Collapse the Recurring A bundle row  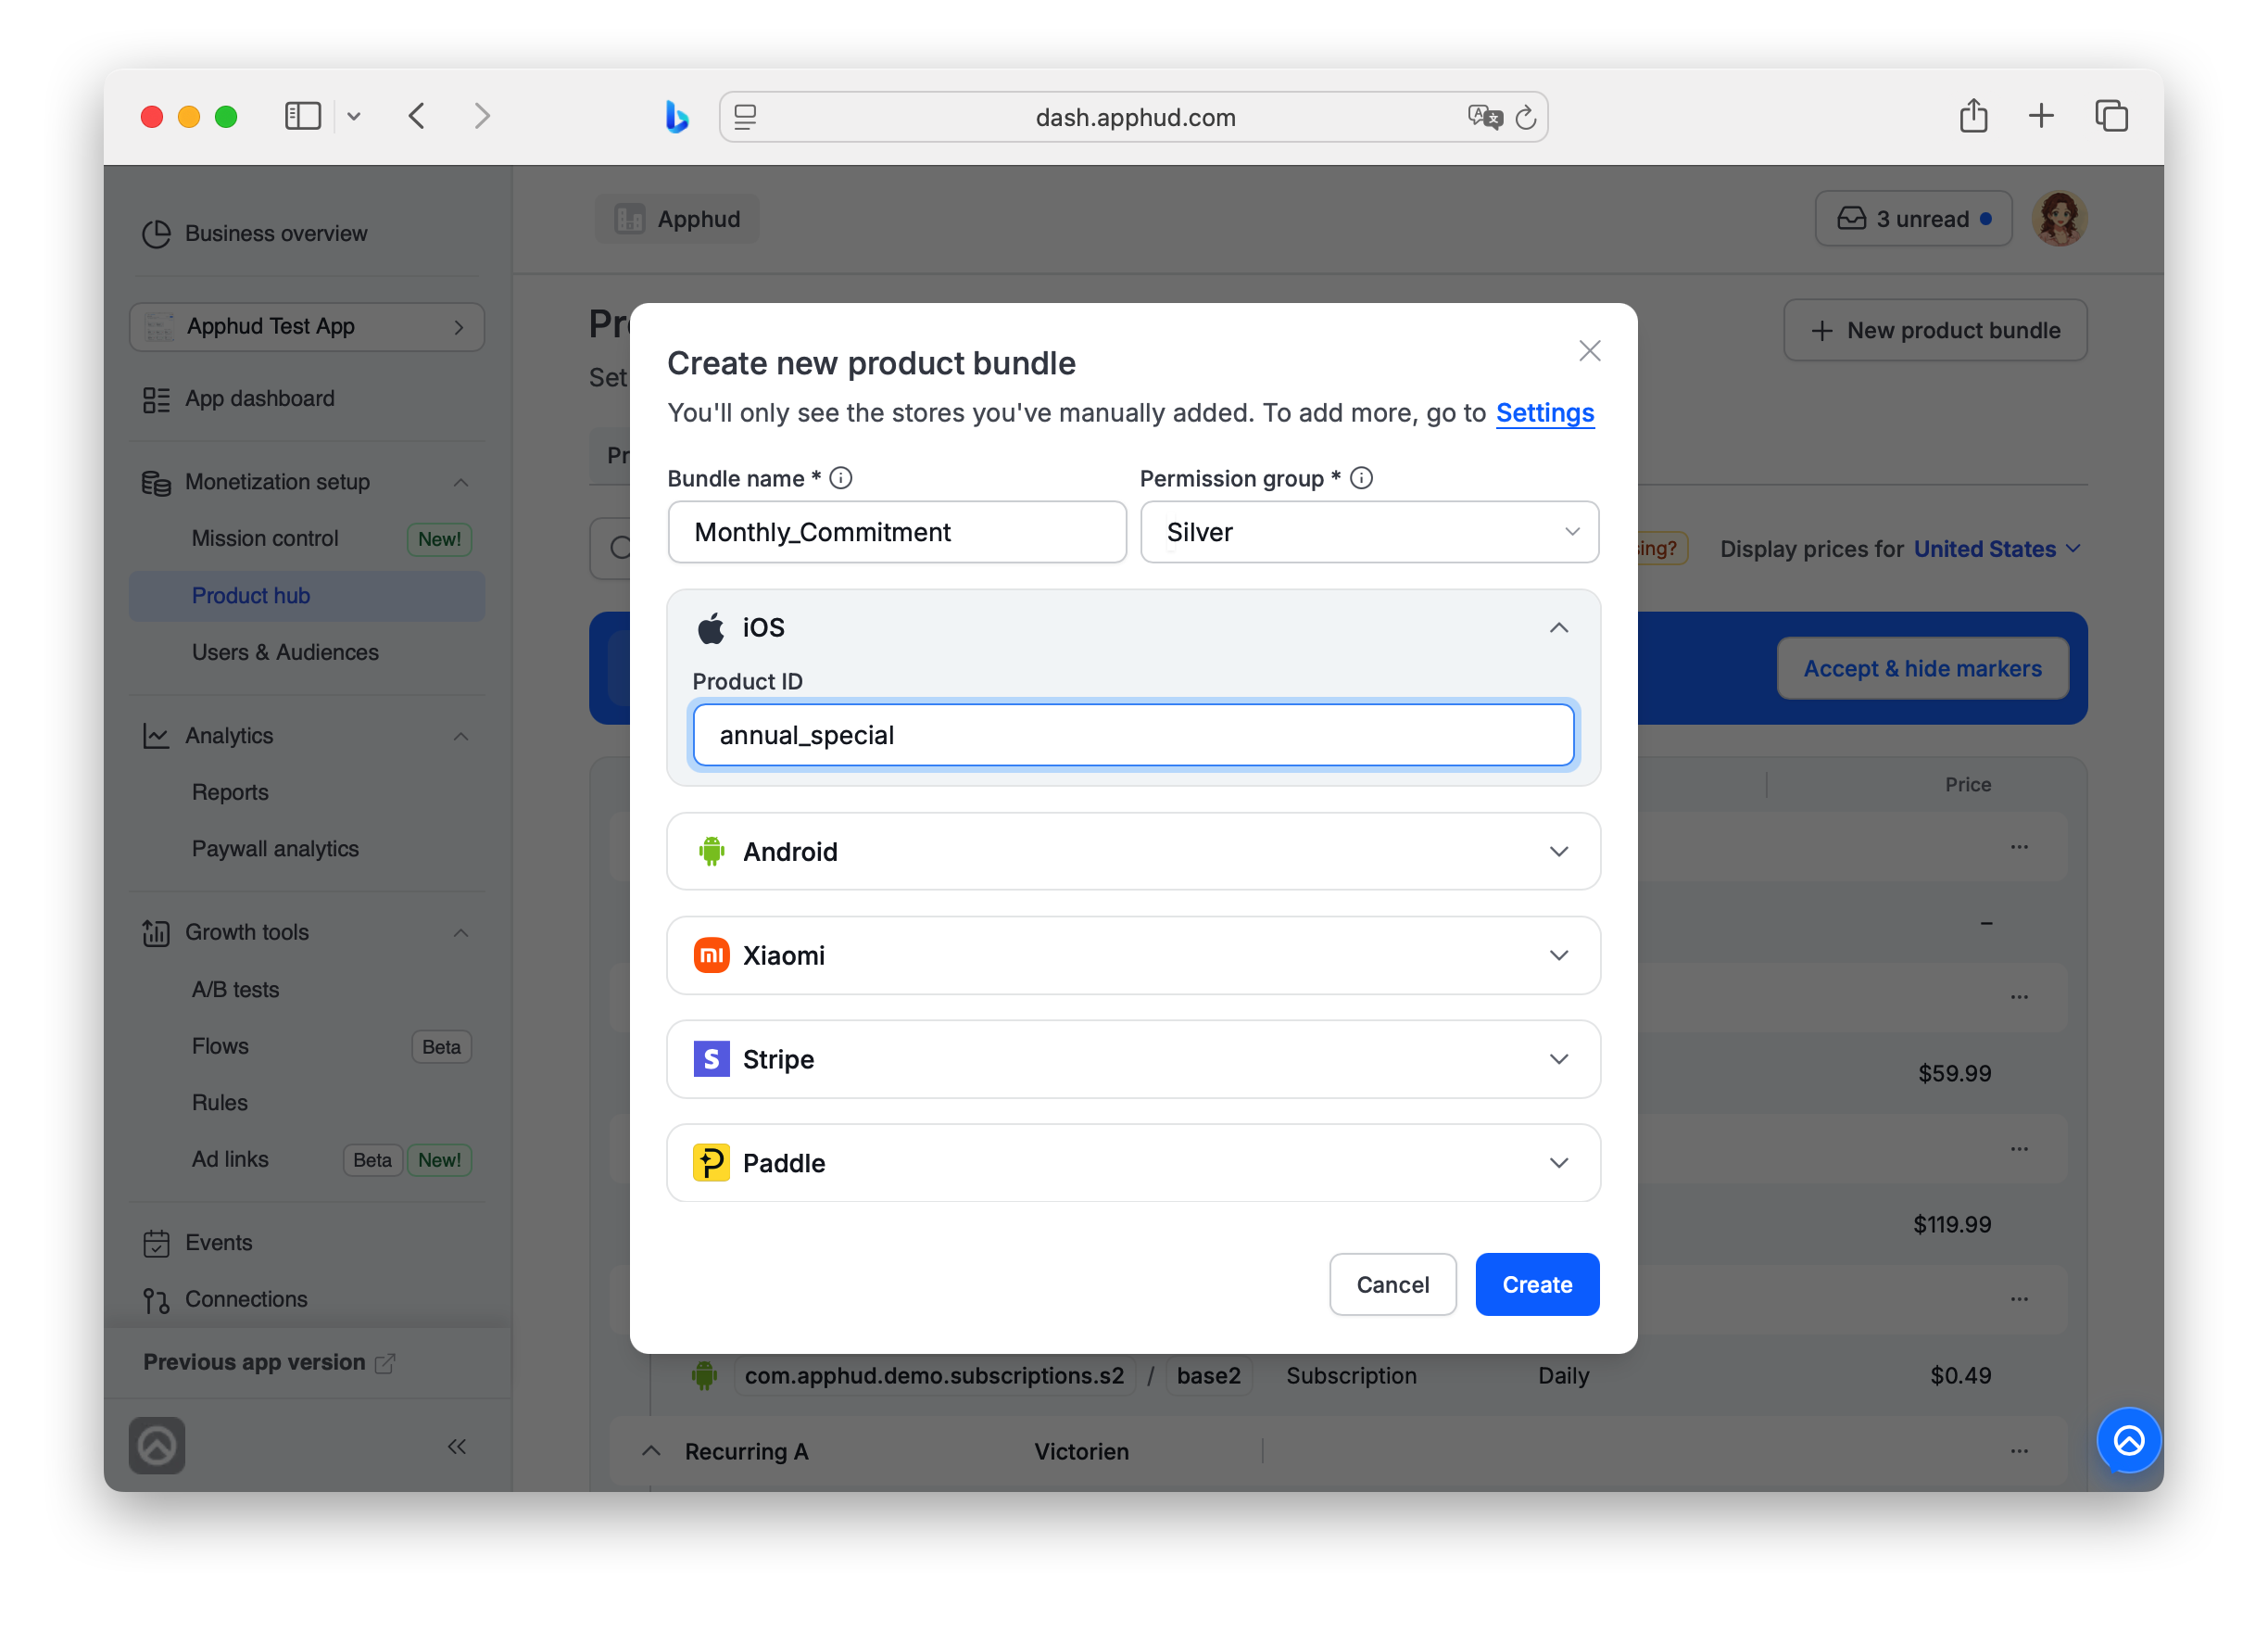[x=651, y=1451]
